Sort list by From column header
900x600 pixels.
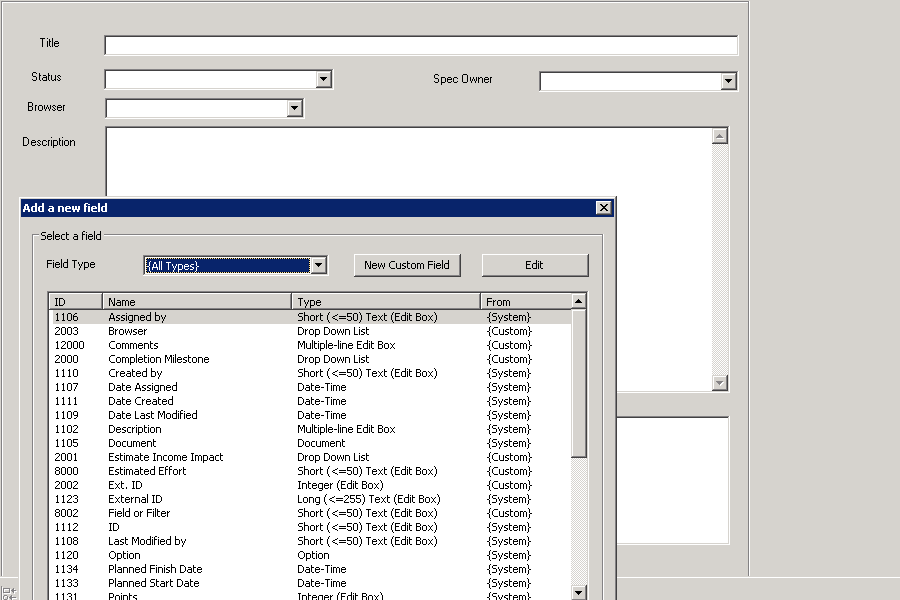pyautogui.click(x=524, y=301)
